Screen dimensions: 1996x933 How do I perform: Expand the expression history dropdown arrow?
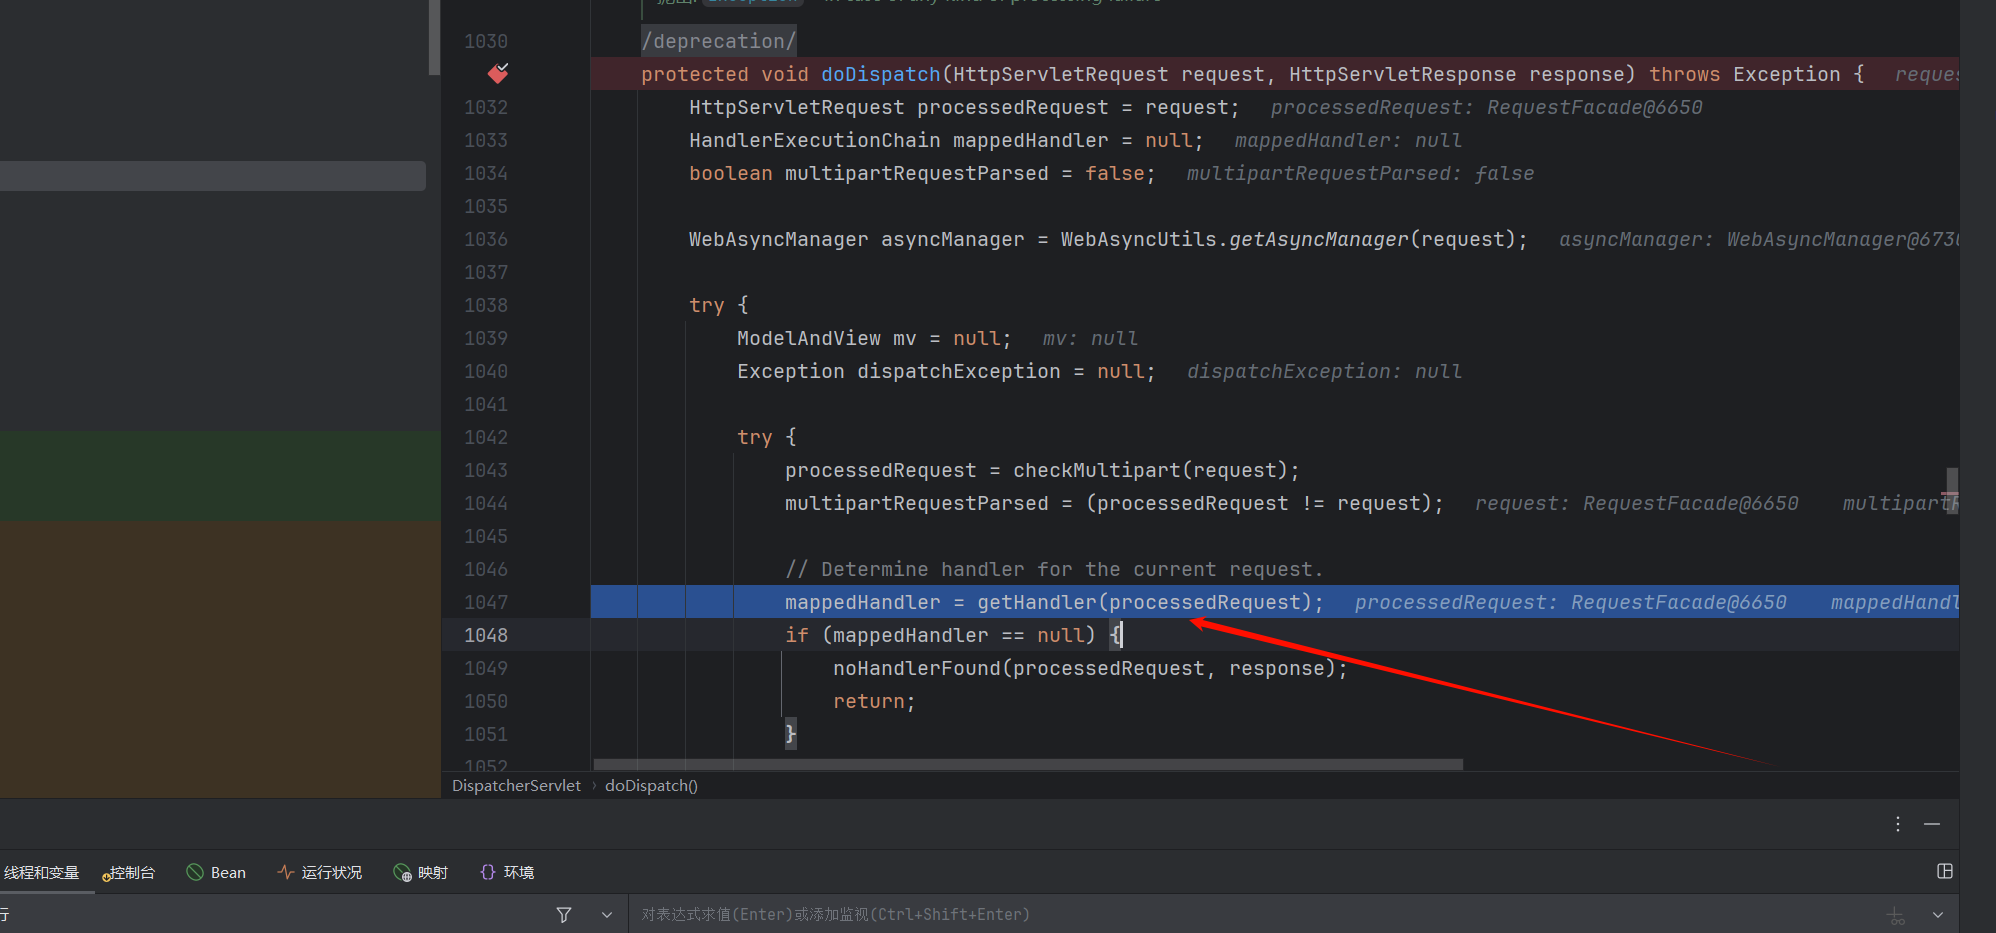click(1938, 914)
